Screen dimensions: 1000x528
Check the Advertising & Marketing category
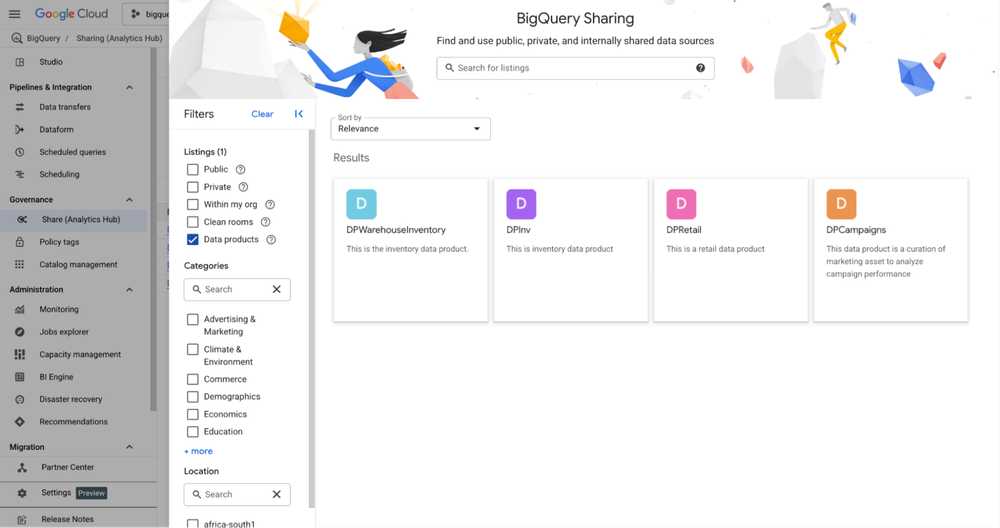coord(193,320)
